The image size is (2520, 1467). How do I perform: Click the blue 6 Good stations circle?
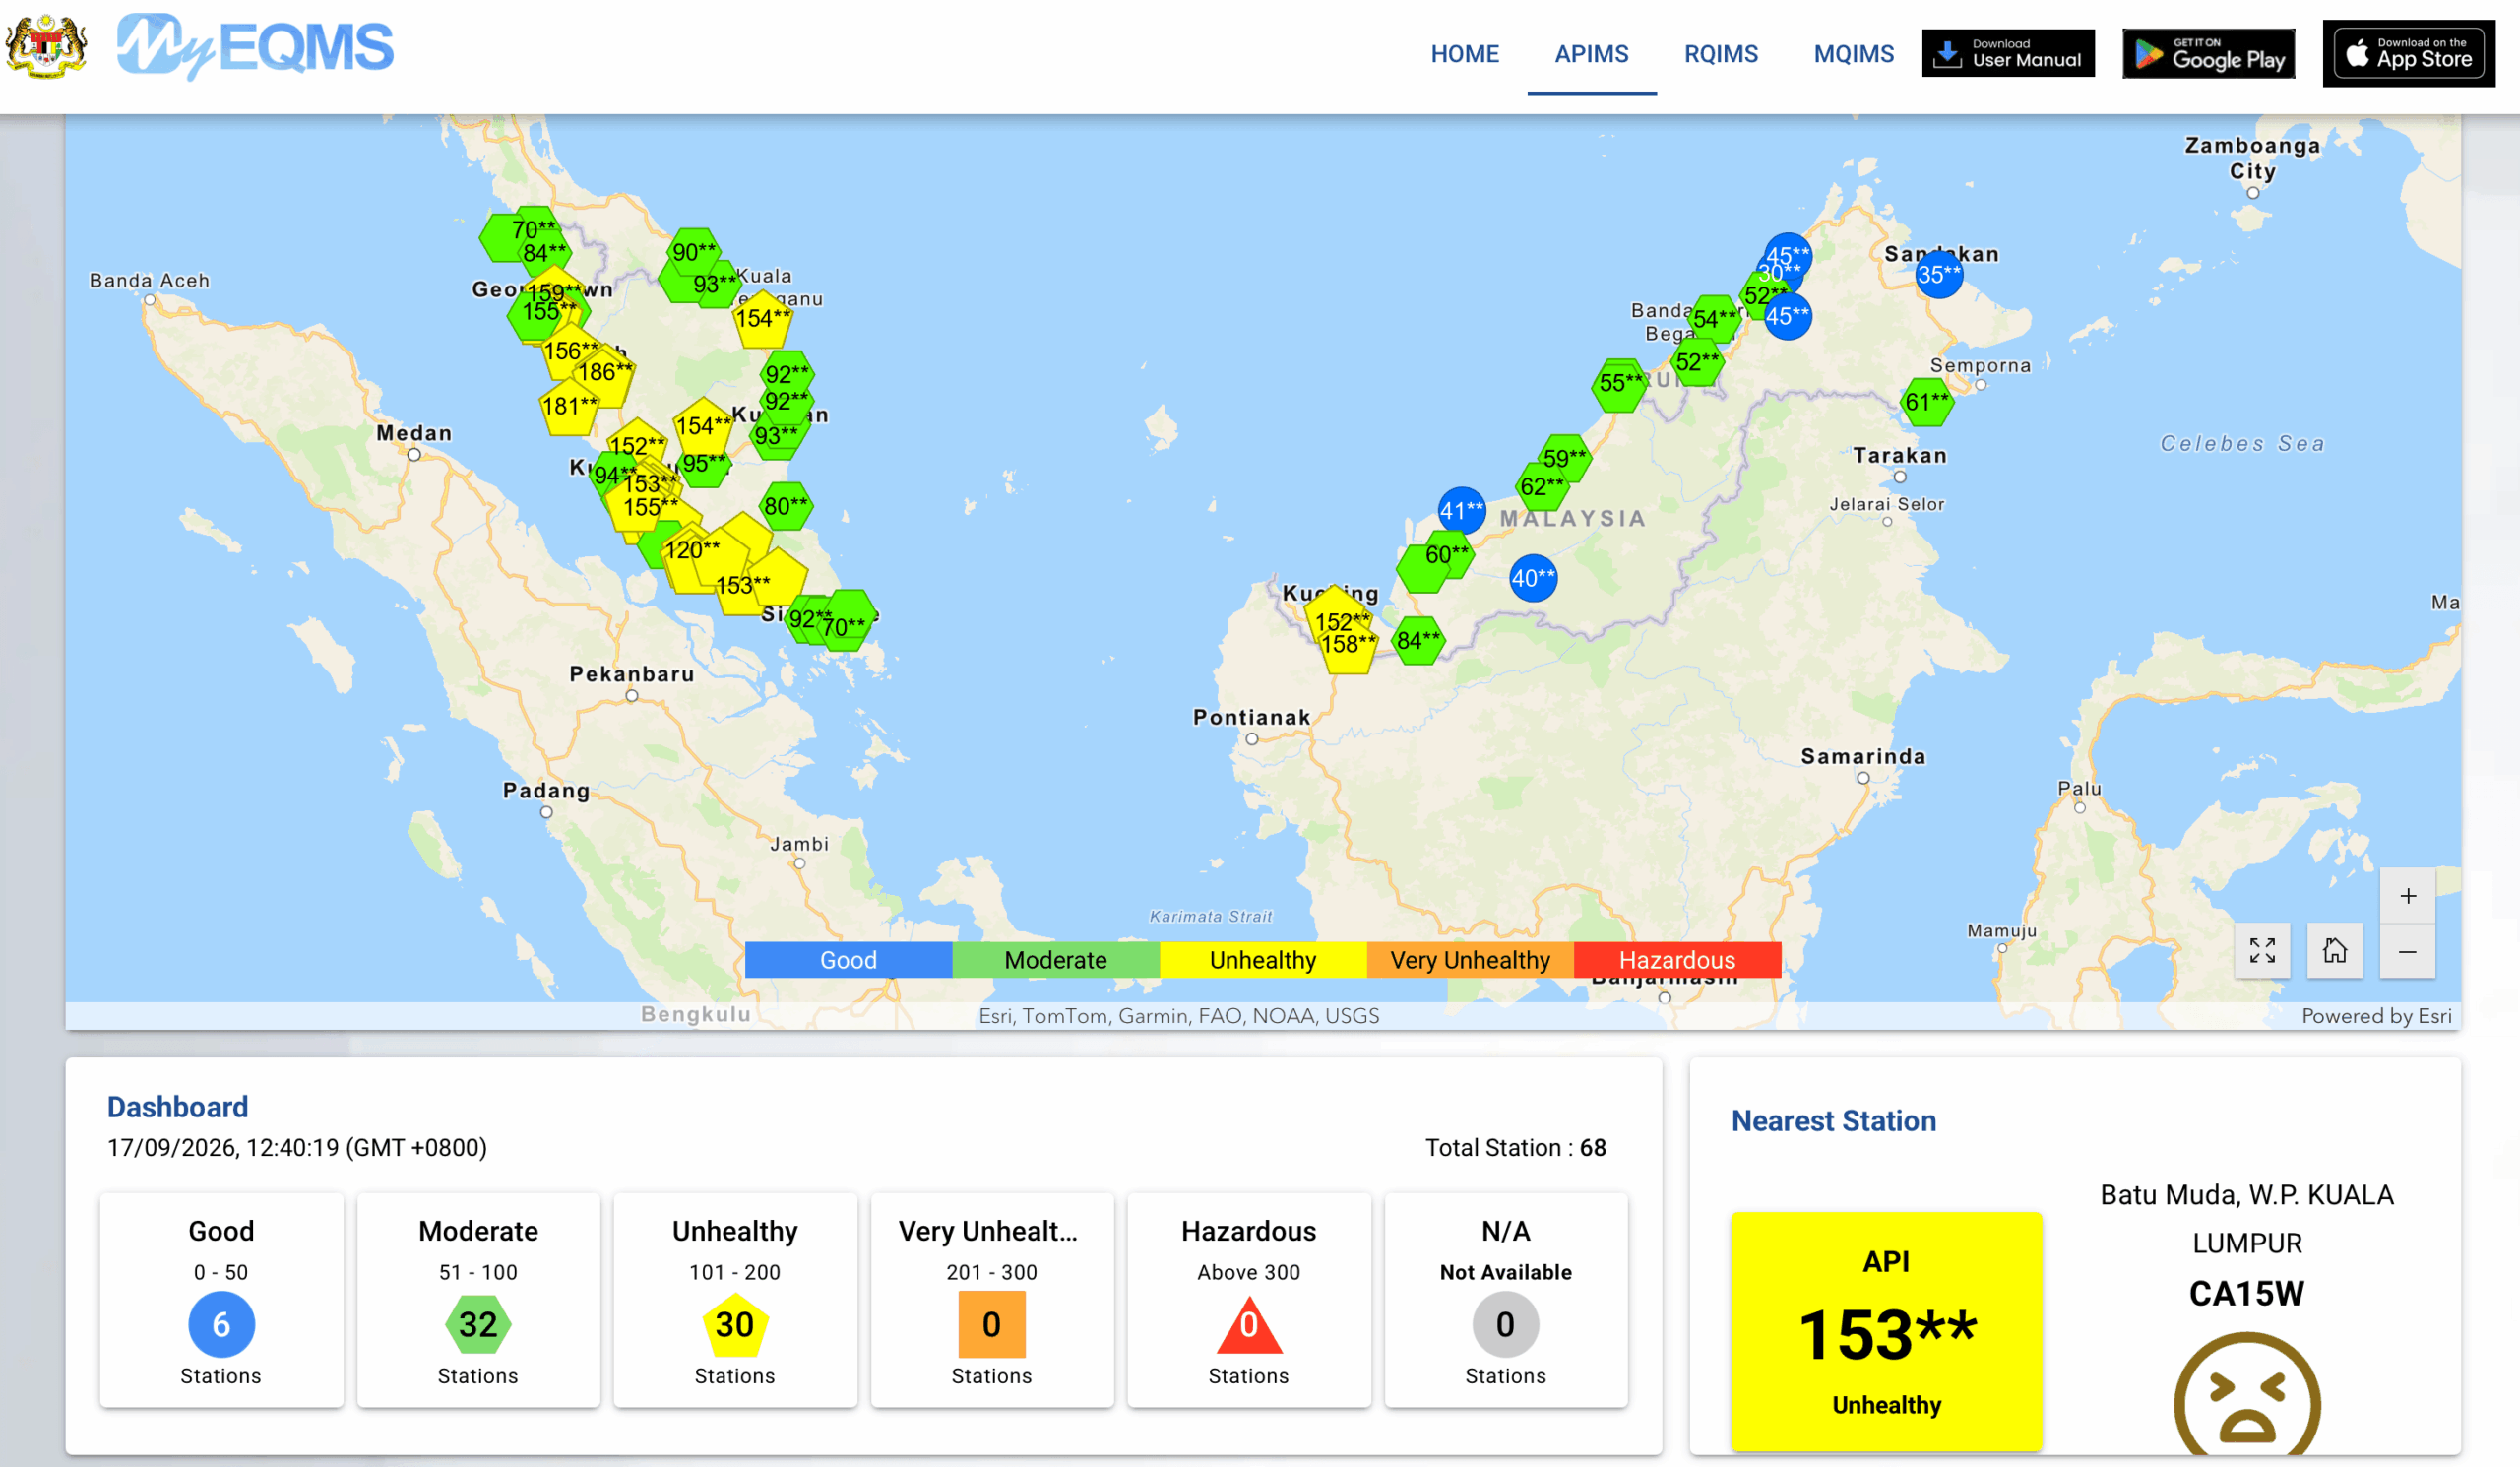tap(221, 1324)
